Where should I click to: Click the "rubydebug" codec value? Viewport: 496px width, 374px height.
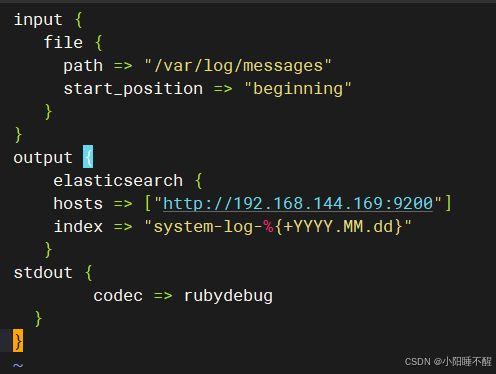pos(228,296)
